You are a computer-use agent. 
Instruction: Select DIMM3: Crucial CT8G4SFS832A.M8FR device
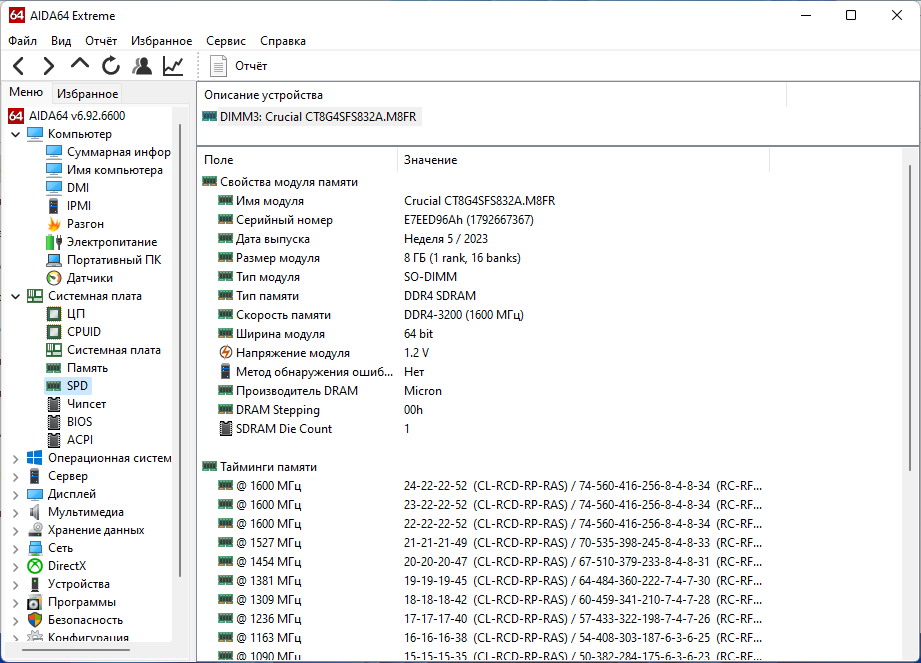point(310,116)
